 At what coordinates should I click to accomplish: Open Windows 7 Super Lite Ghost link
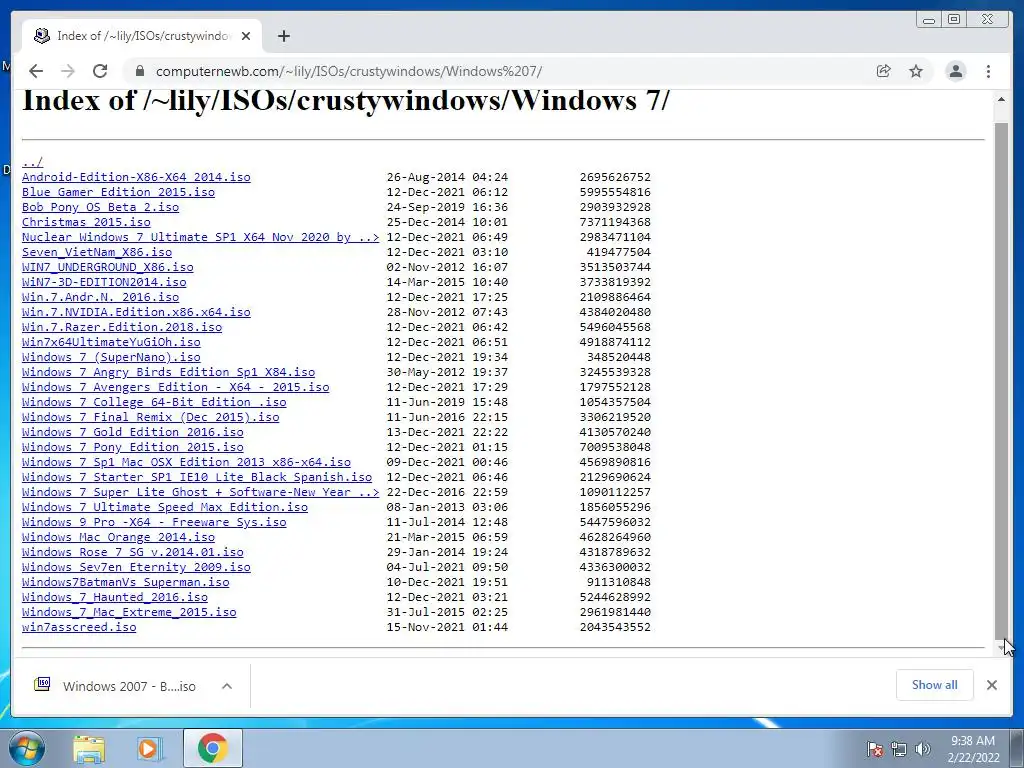[200, 492]
